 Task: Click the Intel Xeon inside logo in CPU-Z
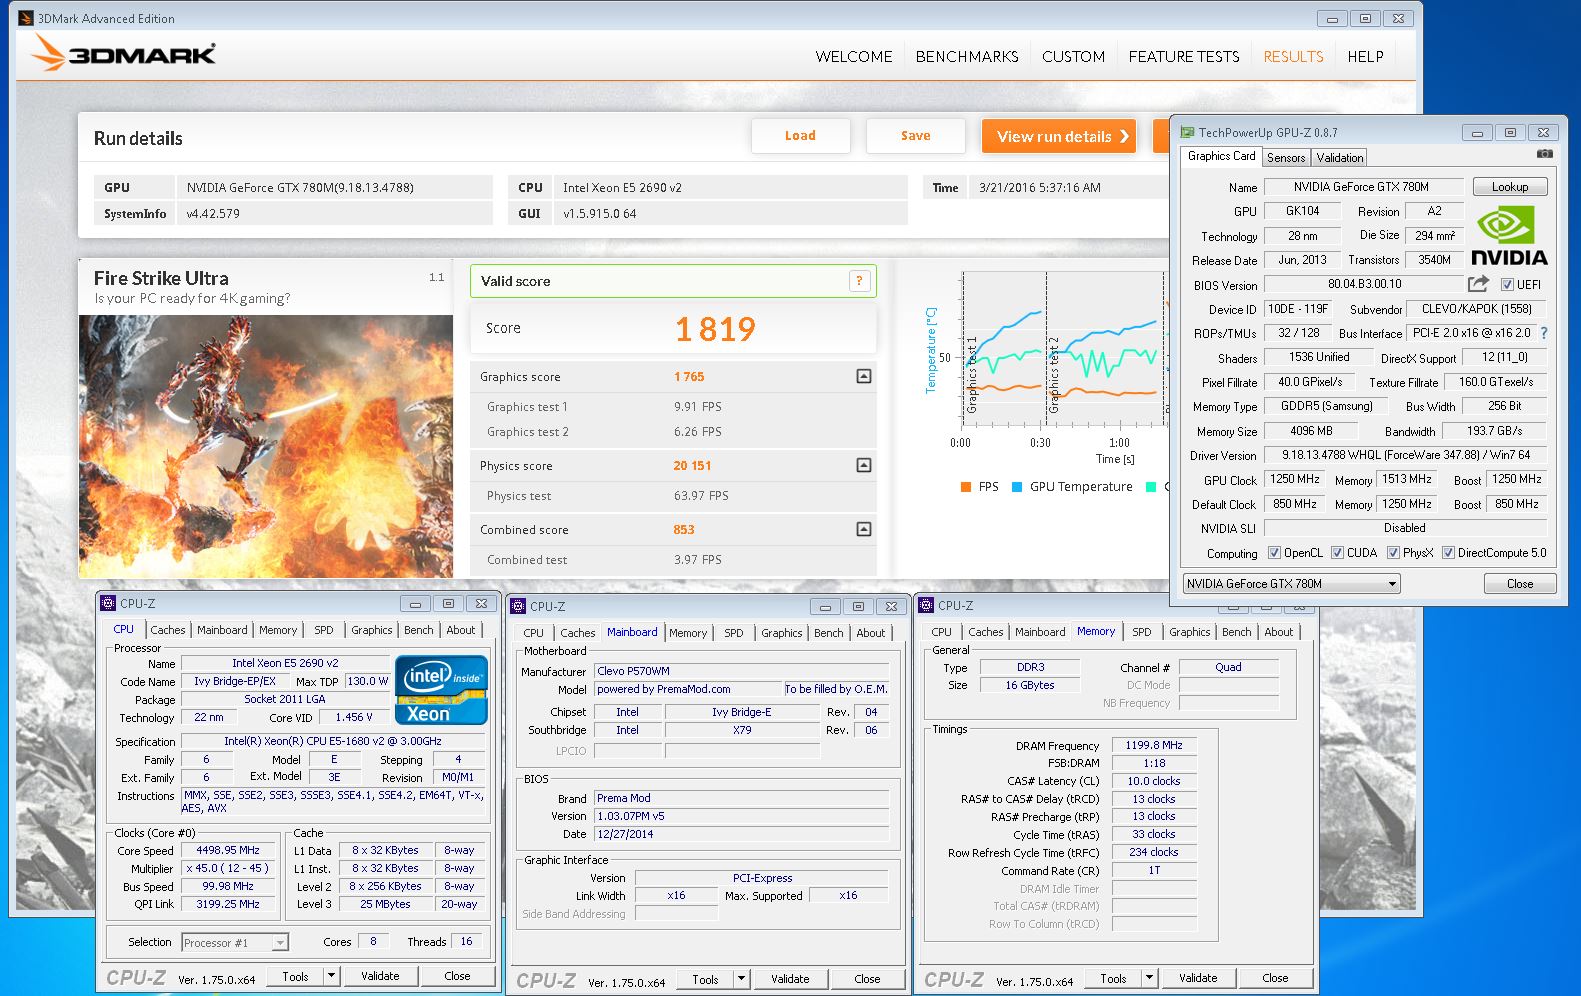[441, 689]
